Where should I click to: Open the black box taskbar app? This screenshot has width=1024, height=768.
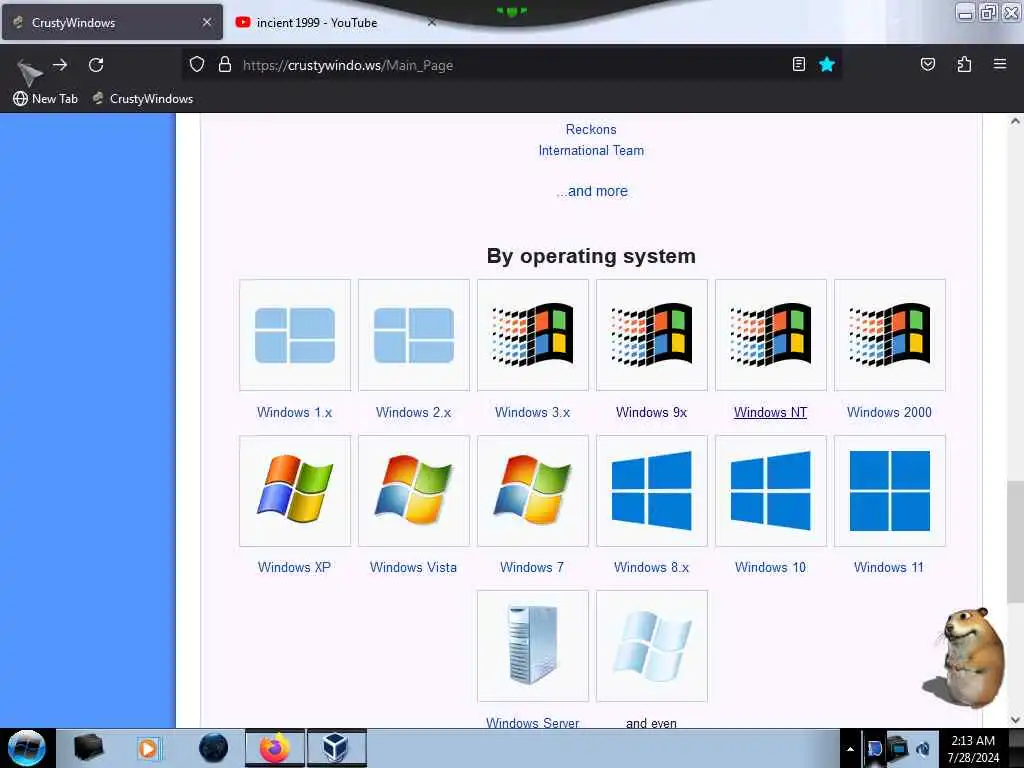(88, 748)
